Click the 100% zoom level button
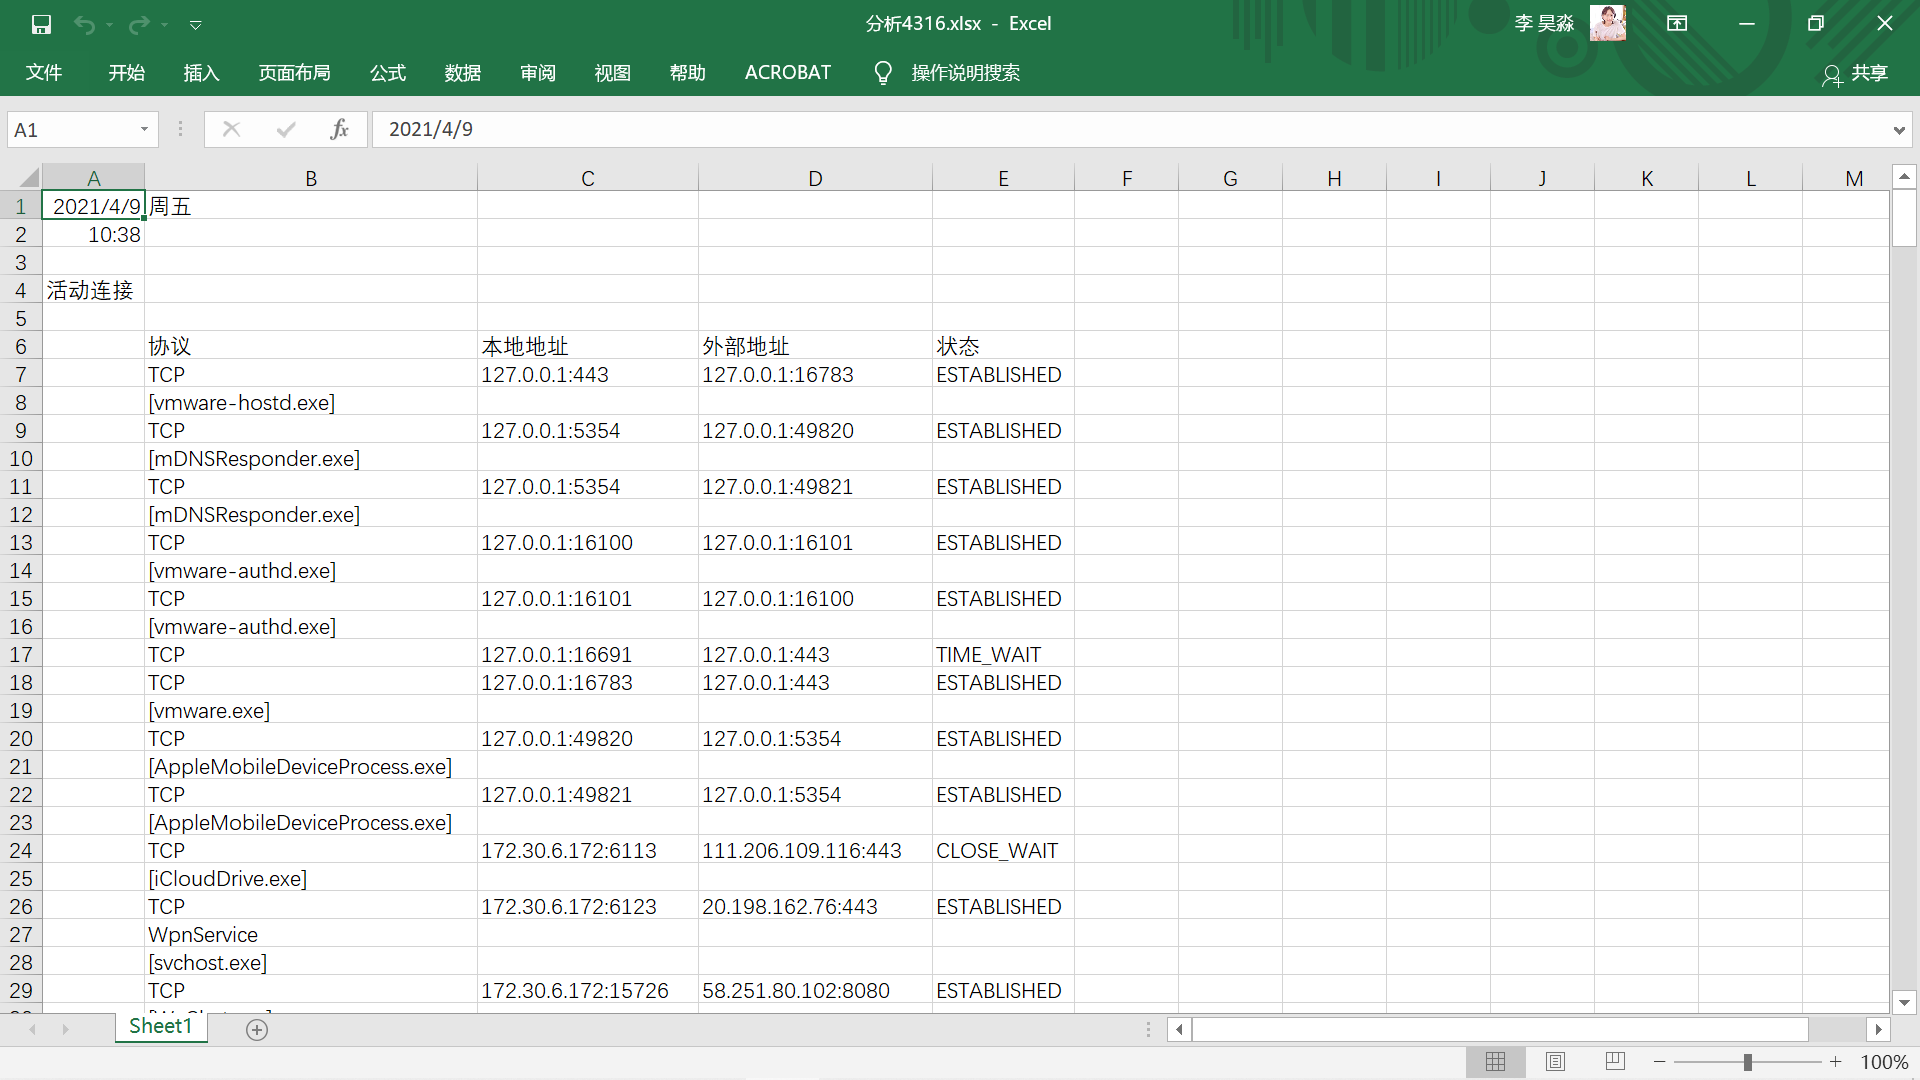 pyautogui.click(x=1884, y=1062)
